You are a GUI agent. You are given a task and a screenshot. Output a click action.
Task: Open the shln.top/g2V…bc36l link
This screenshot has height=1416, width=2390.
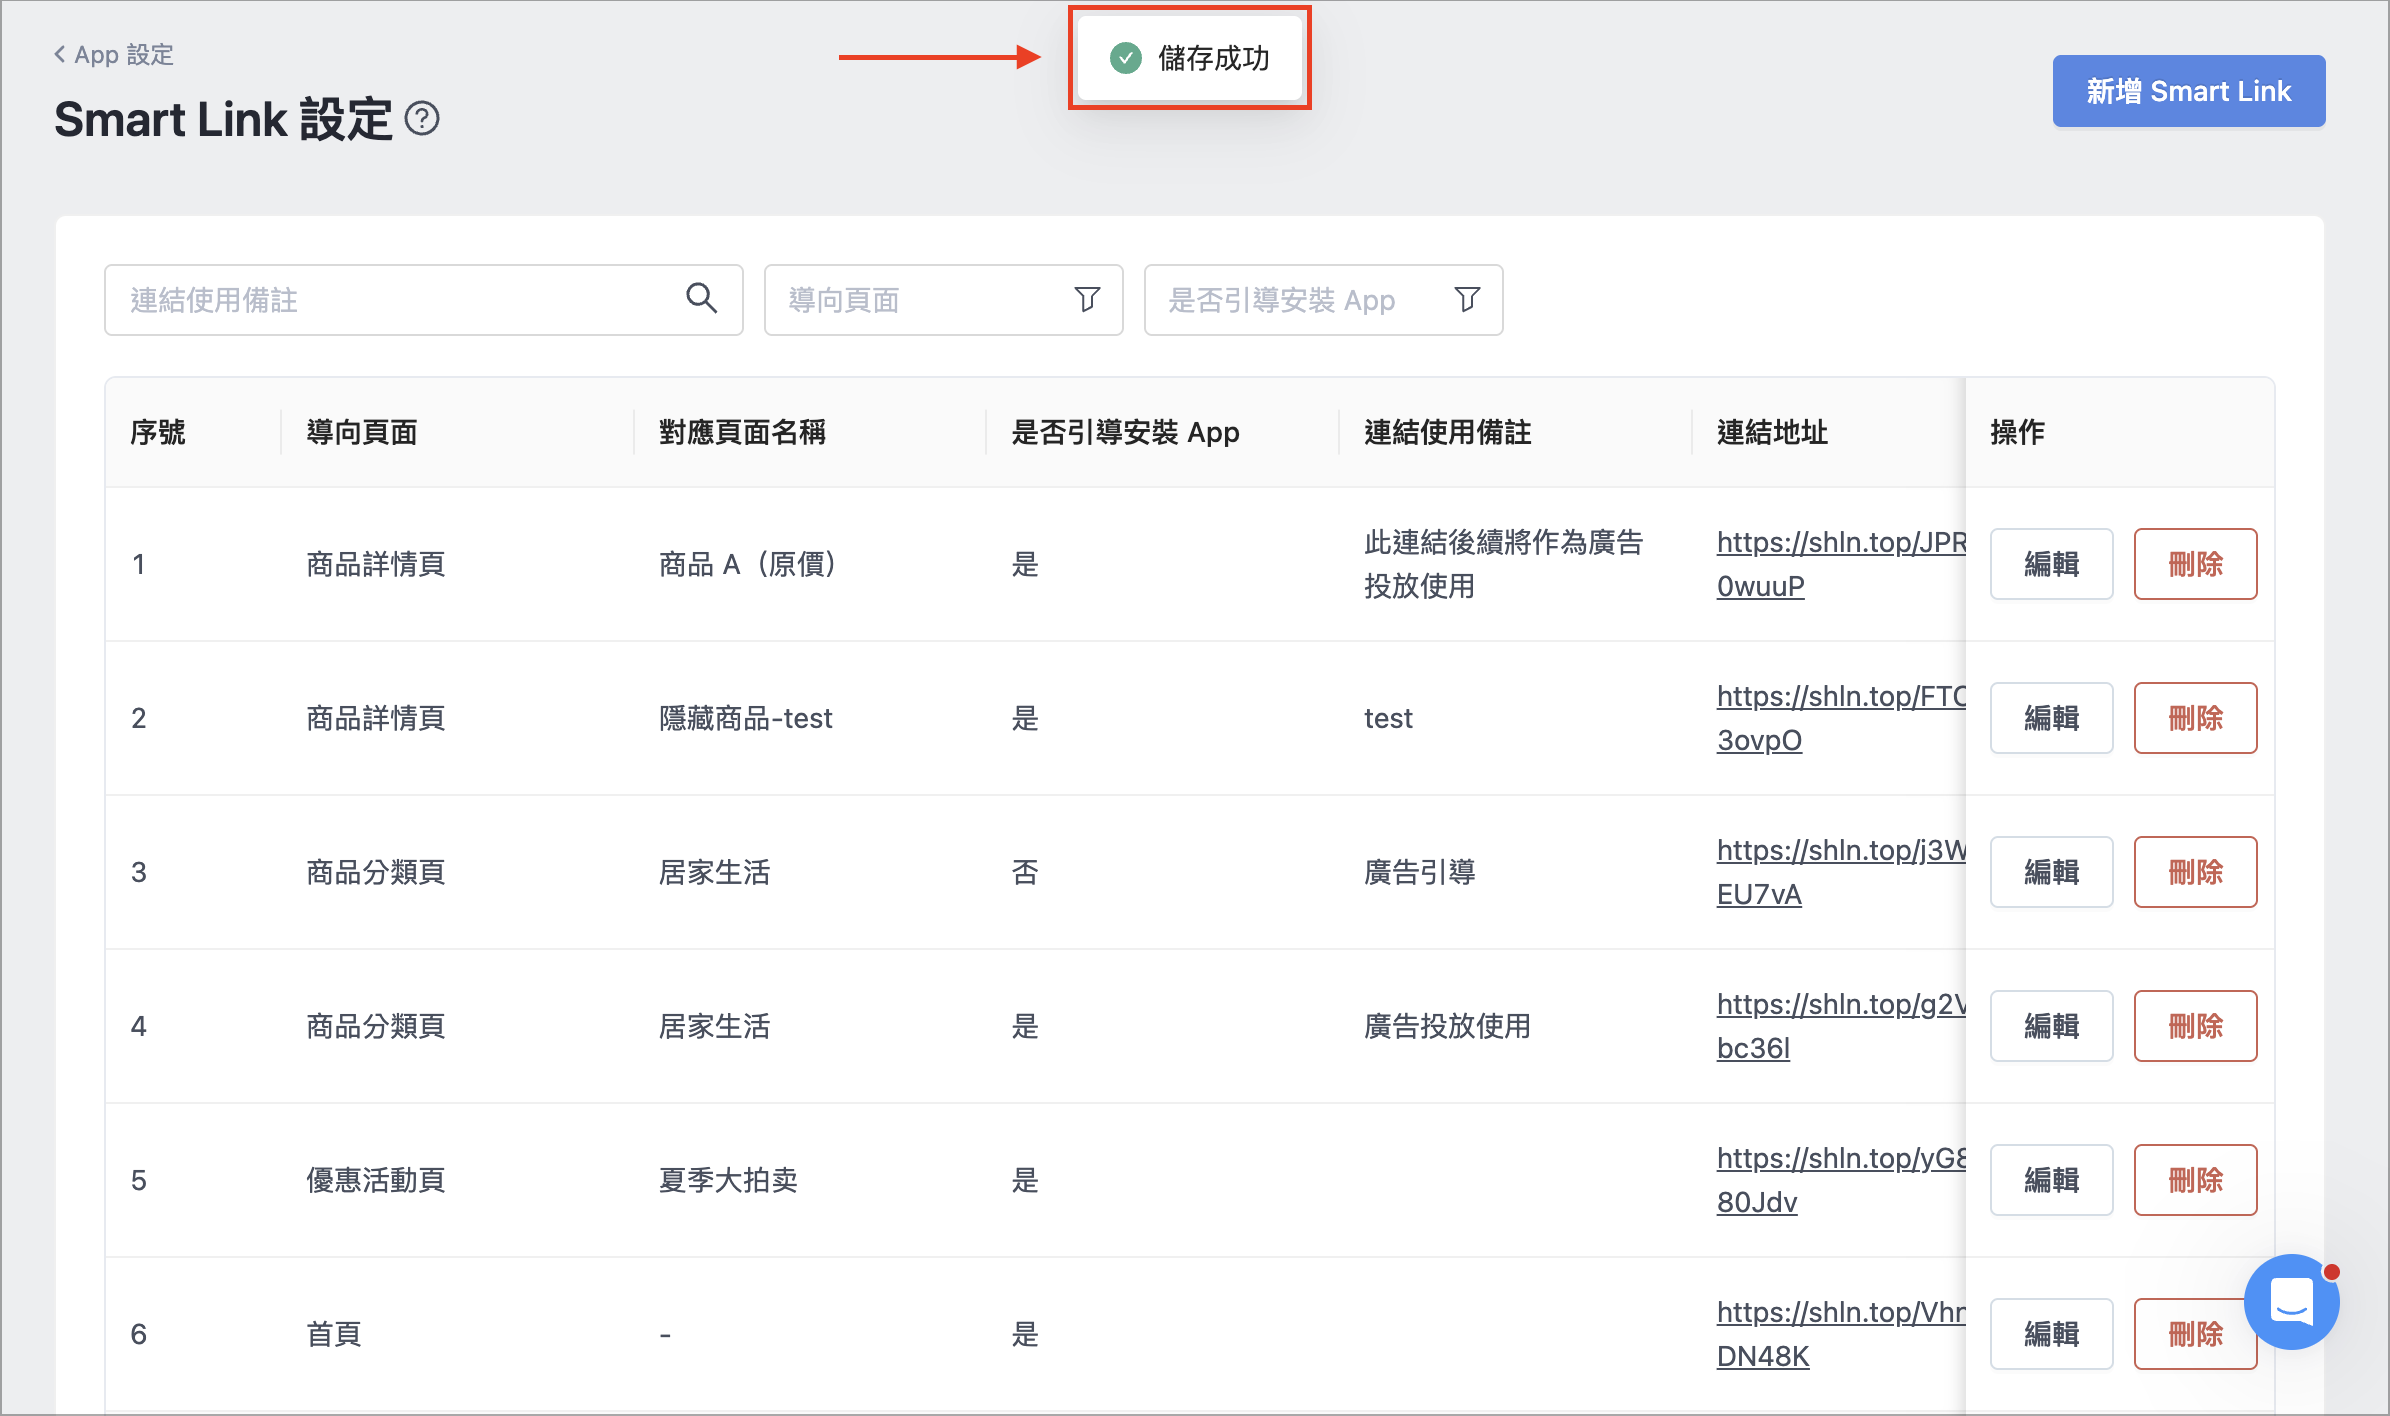point(1840,1026)
